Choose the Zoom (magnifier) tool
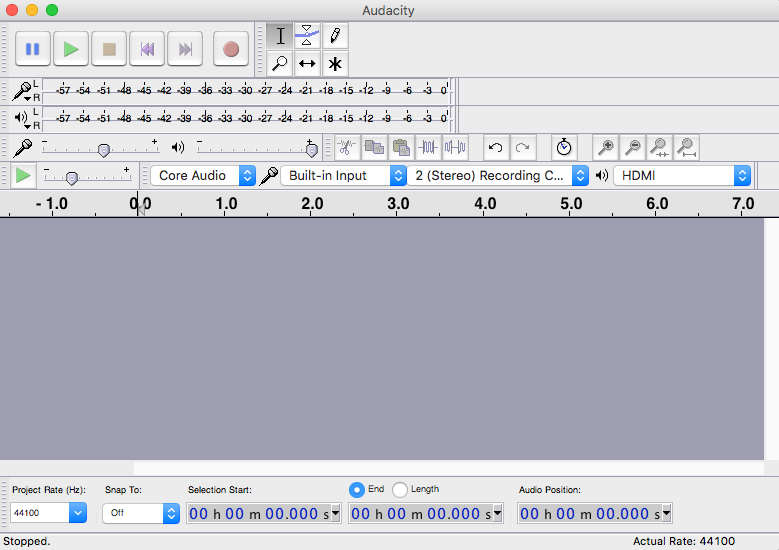The height and width of the screenshot is (550, 779). tap(280, 64)
